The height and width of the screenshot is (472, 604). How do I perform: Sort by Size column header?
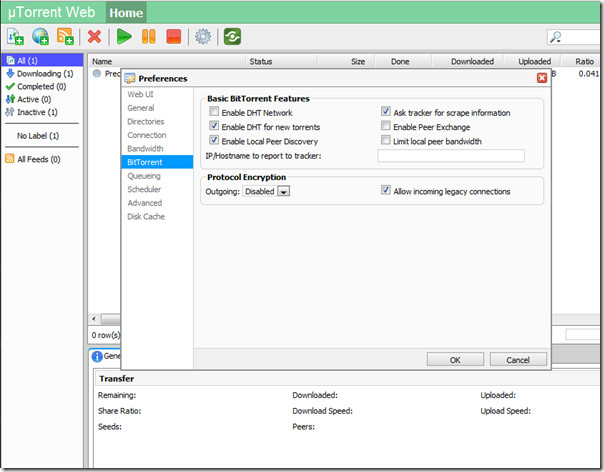click(346, 61)
